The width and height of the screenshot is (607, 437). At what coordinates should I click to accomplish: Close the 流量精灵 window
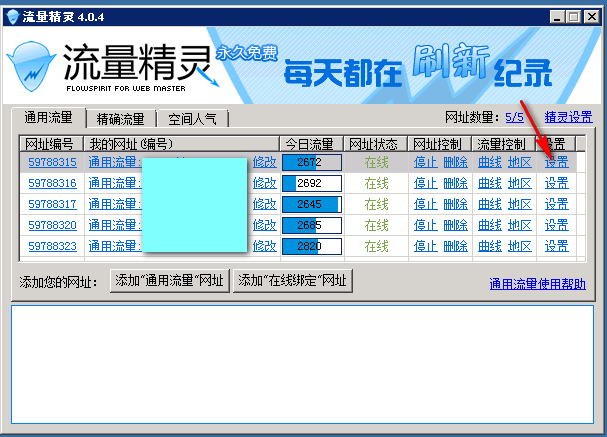click(592, 17)
